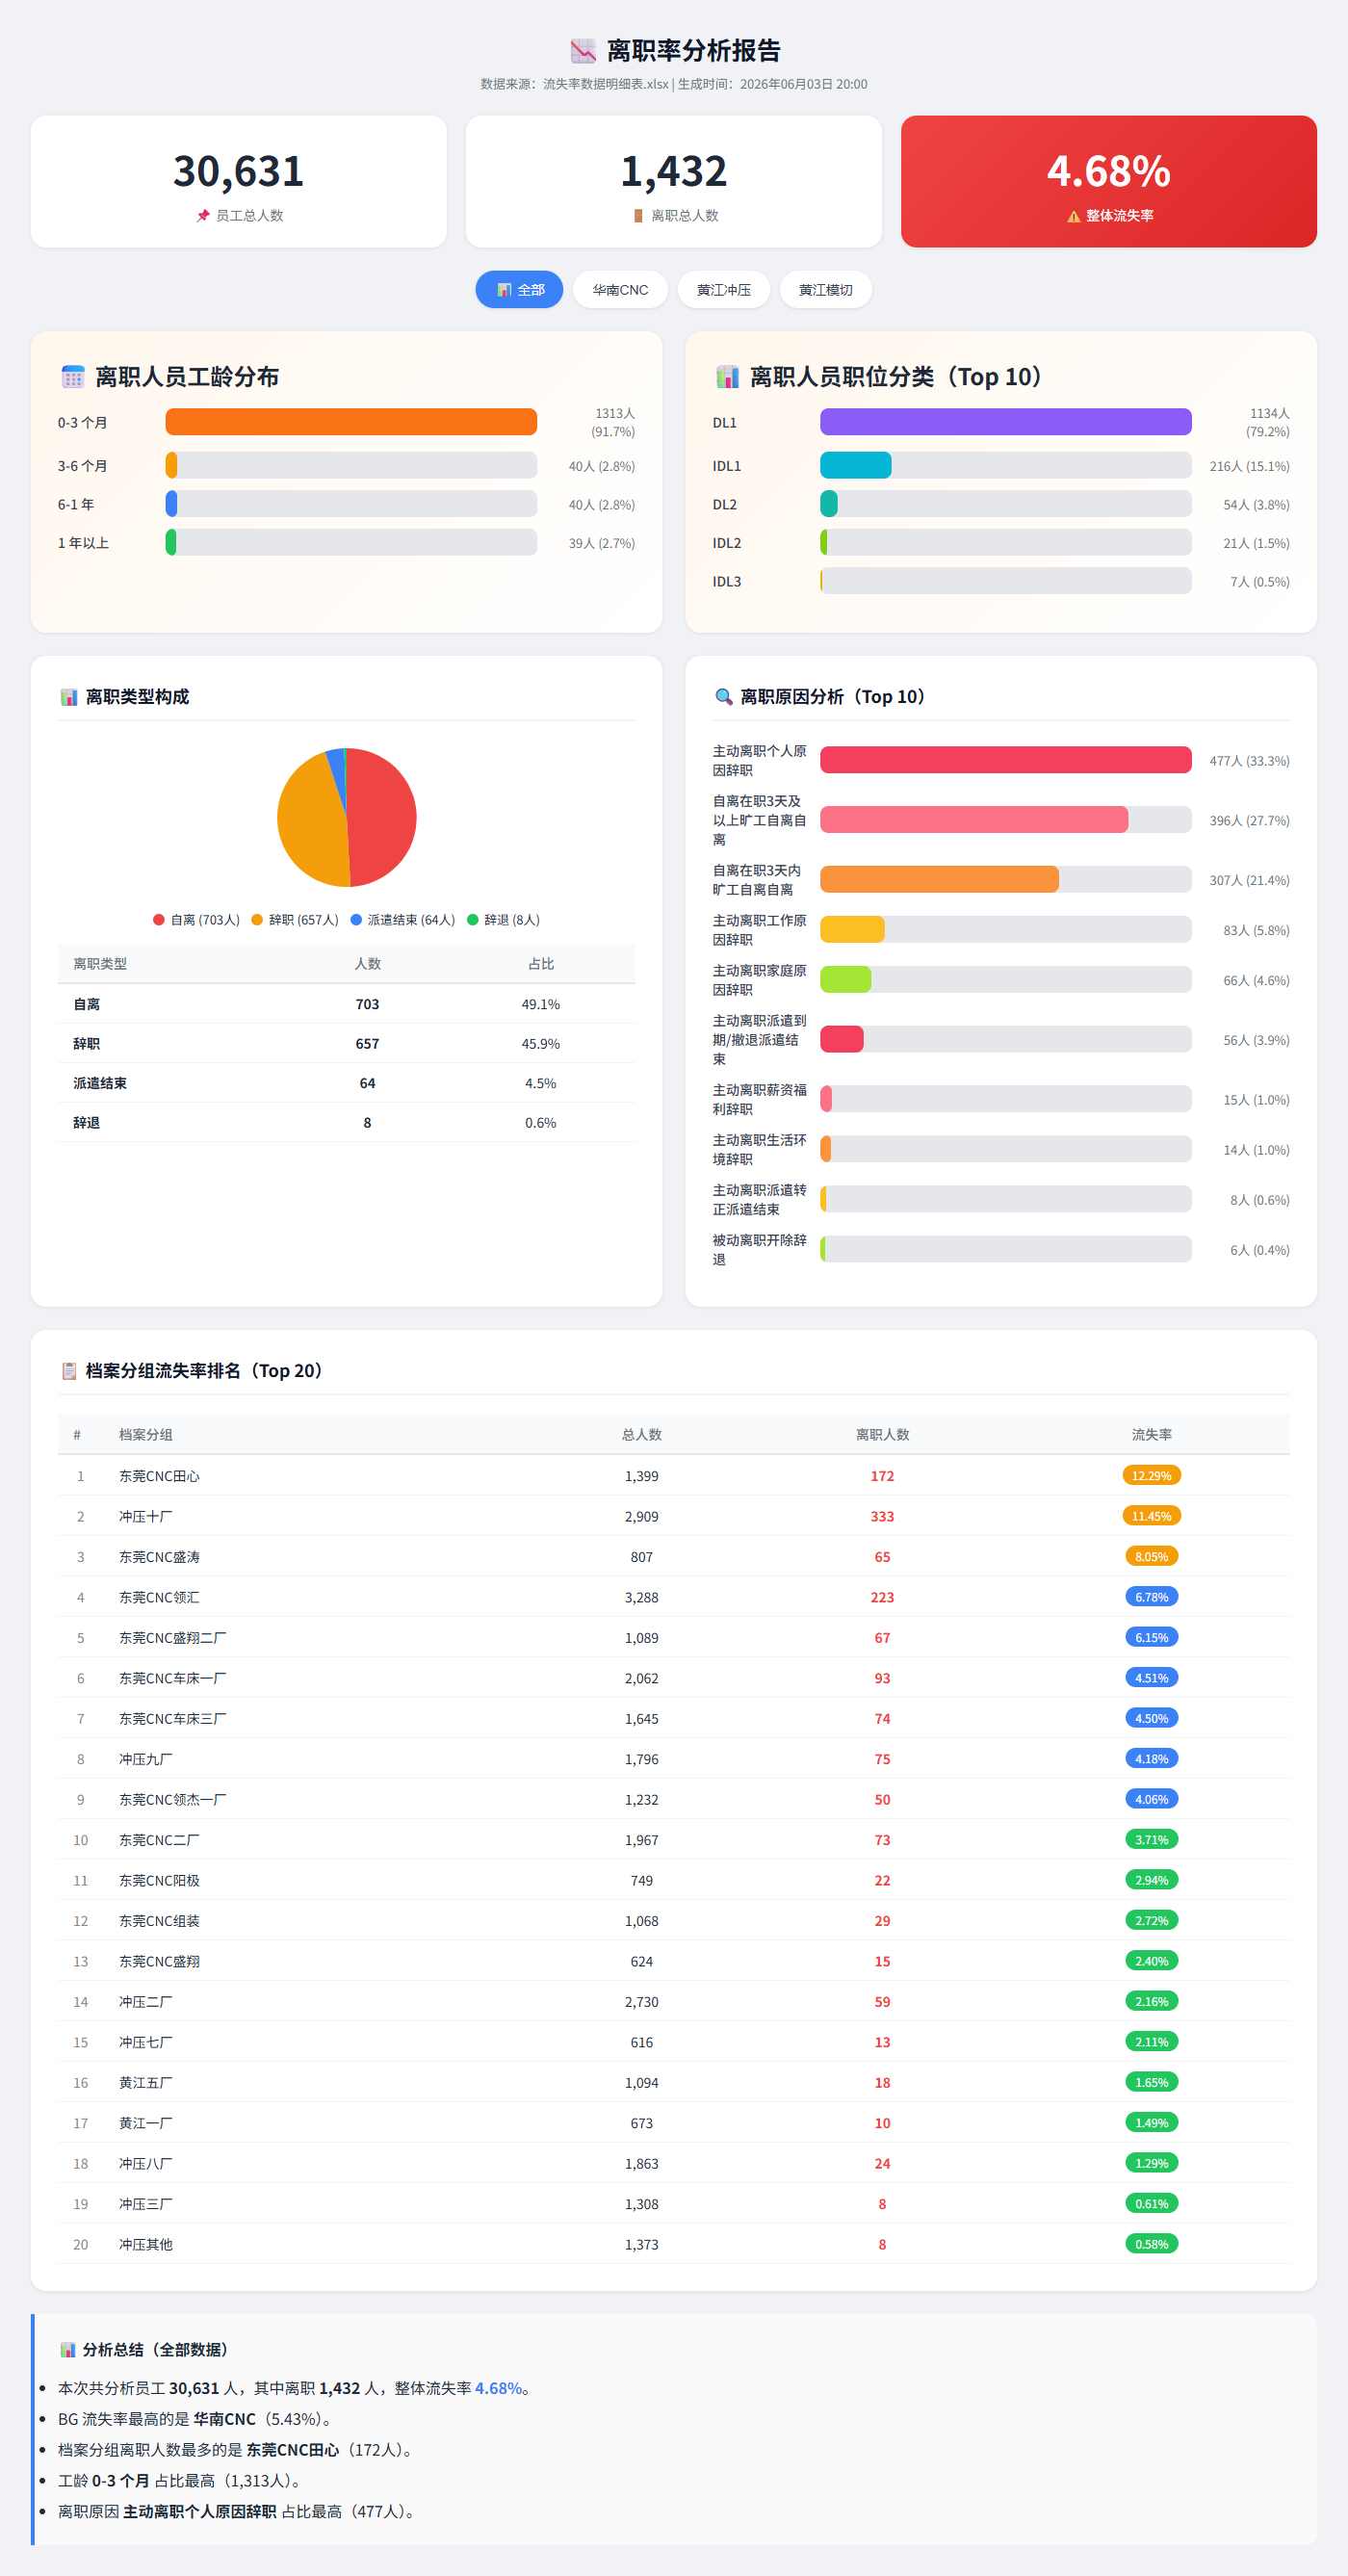Click the bar chart icon beside 离职人员职位分类

728,377
